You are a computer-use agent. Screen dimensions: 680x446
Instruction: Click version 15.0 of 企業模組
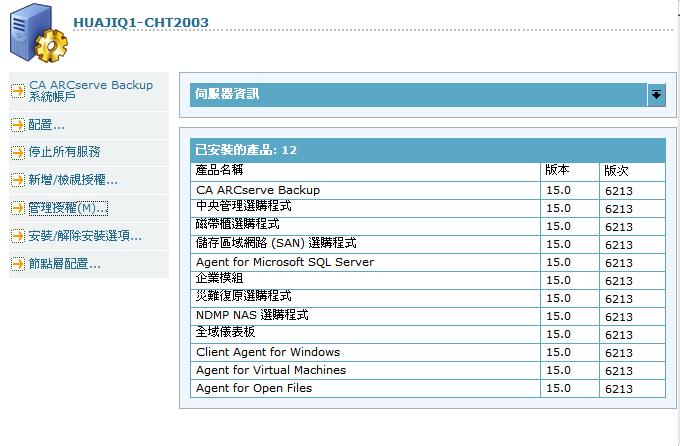click(x=559, y=280)
